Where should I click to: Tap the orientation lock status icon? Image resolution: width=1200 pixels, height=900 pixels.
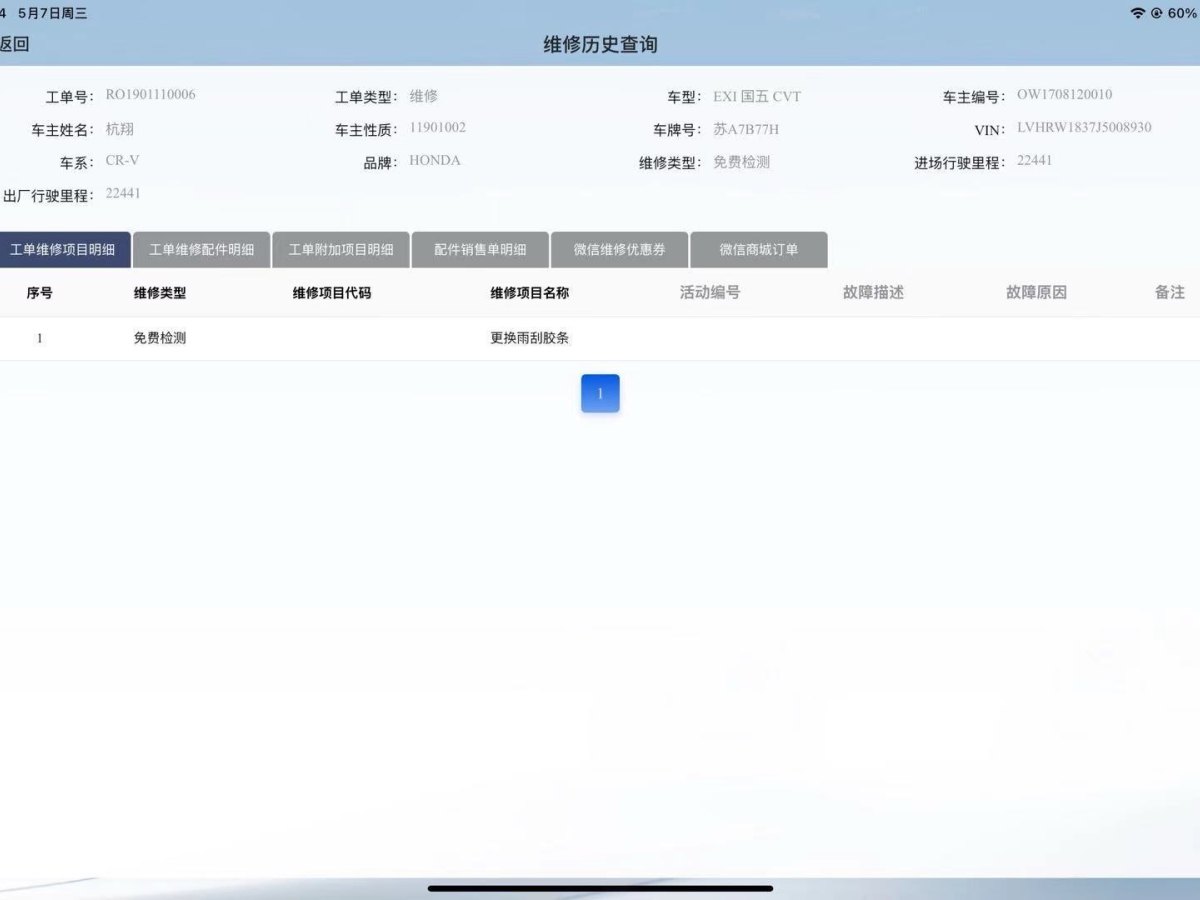tap(1157, 13)
